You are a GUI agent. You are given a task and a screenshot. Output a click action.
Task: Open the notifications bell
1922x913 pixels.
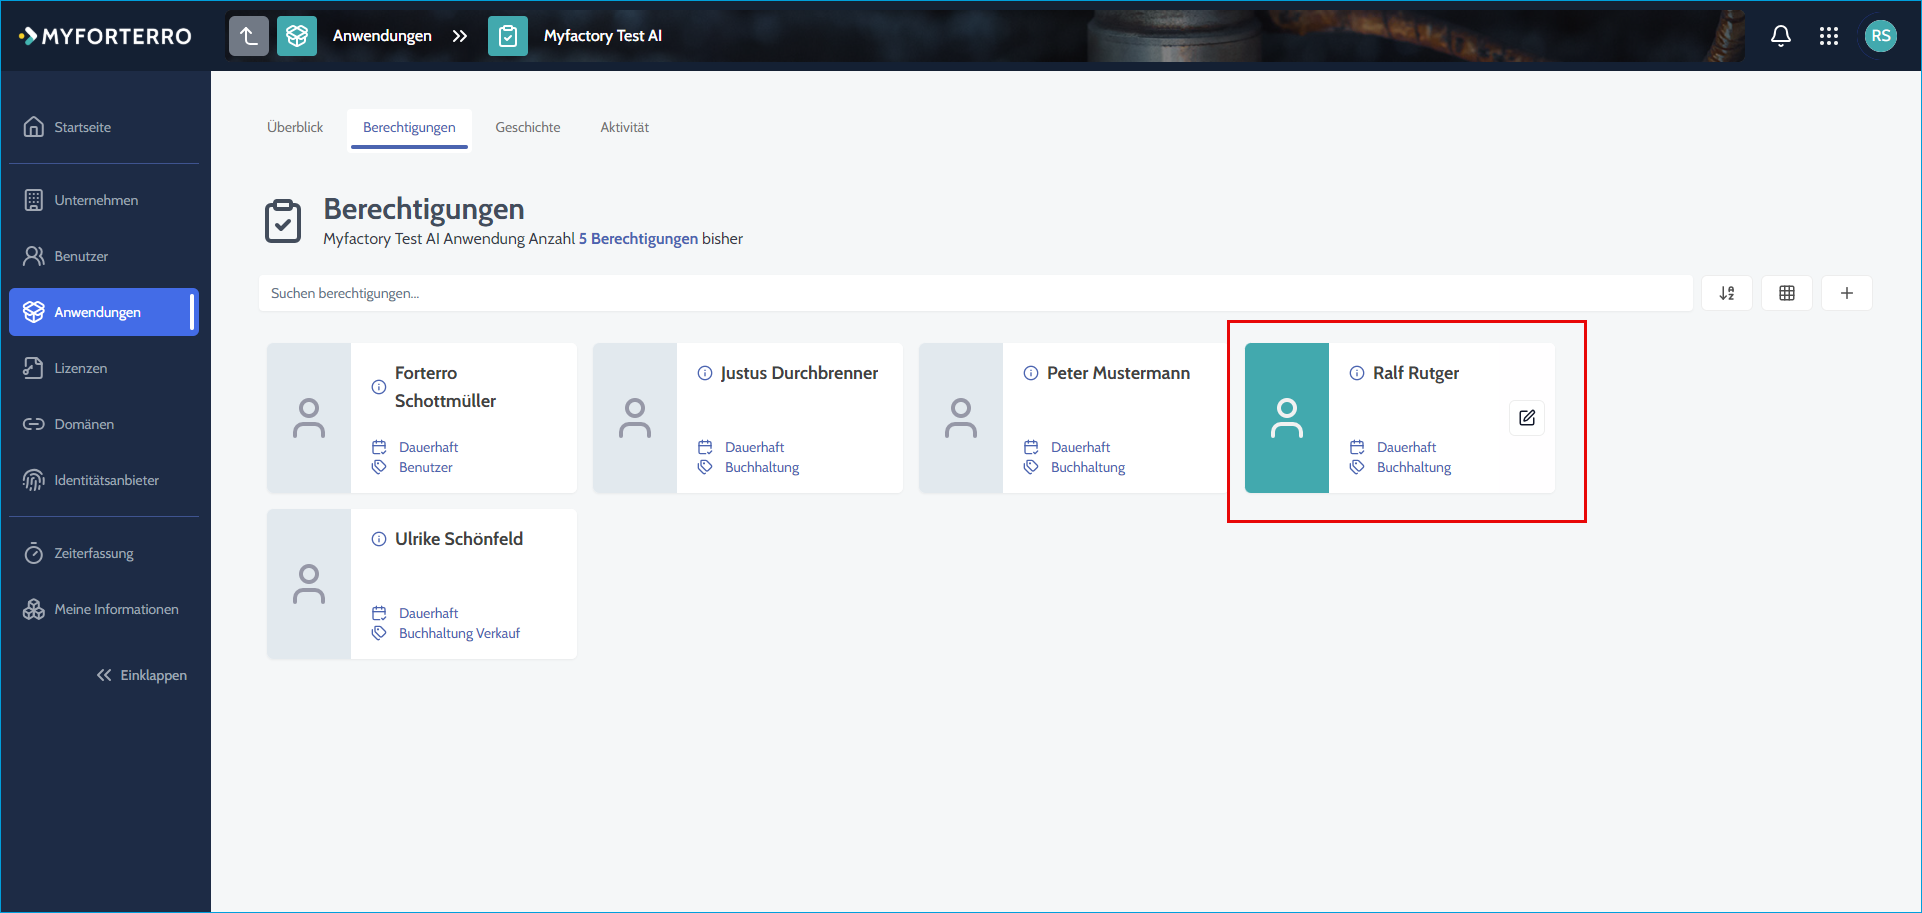coord(1781,36)
